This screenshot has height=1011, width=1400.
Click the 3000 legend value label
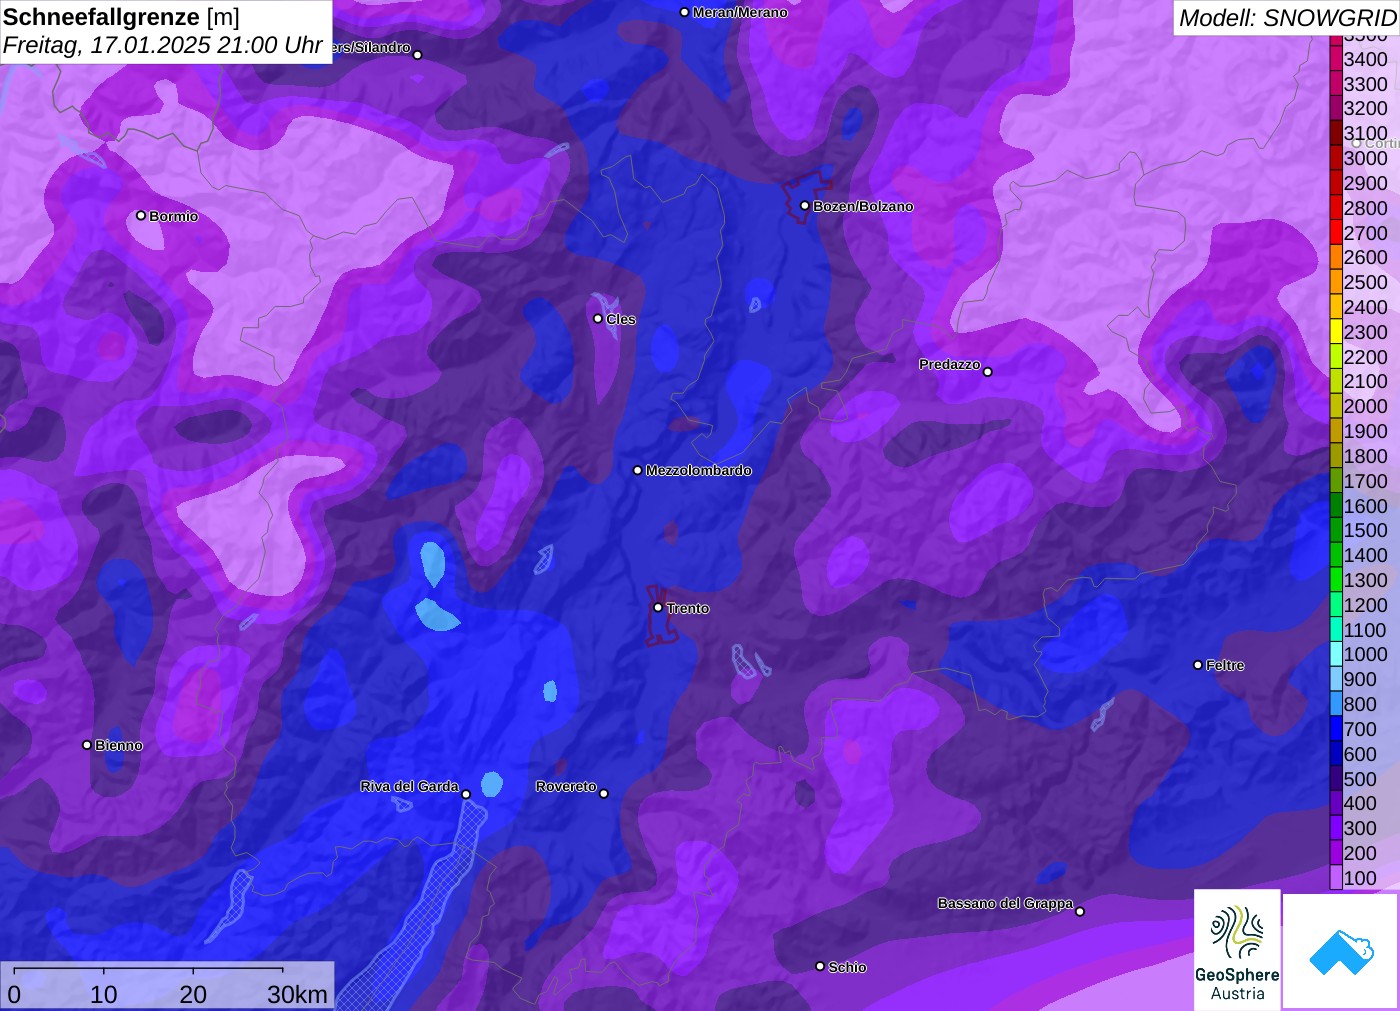[1366, 158]
